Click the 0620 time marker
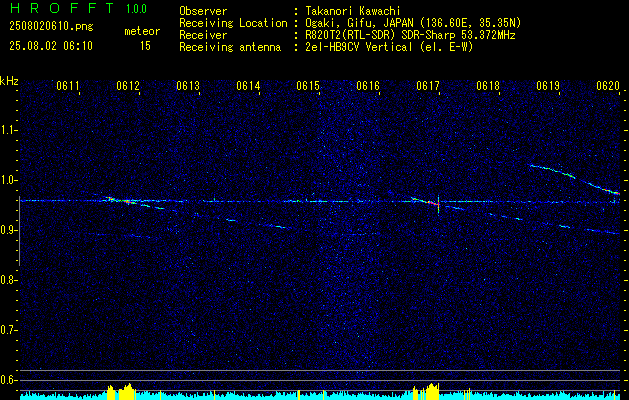This screenshot has height=400, width=629. (x=608, y=85)
